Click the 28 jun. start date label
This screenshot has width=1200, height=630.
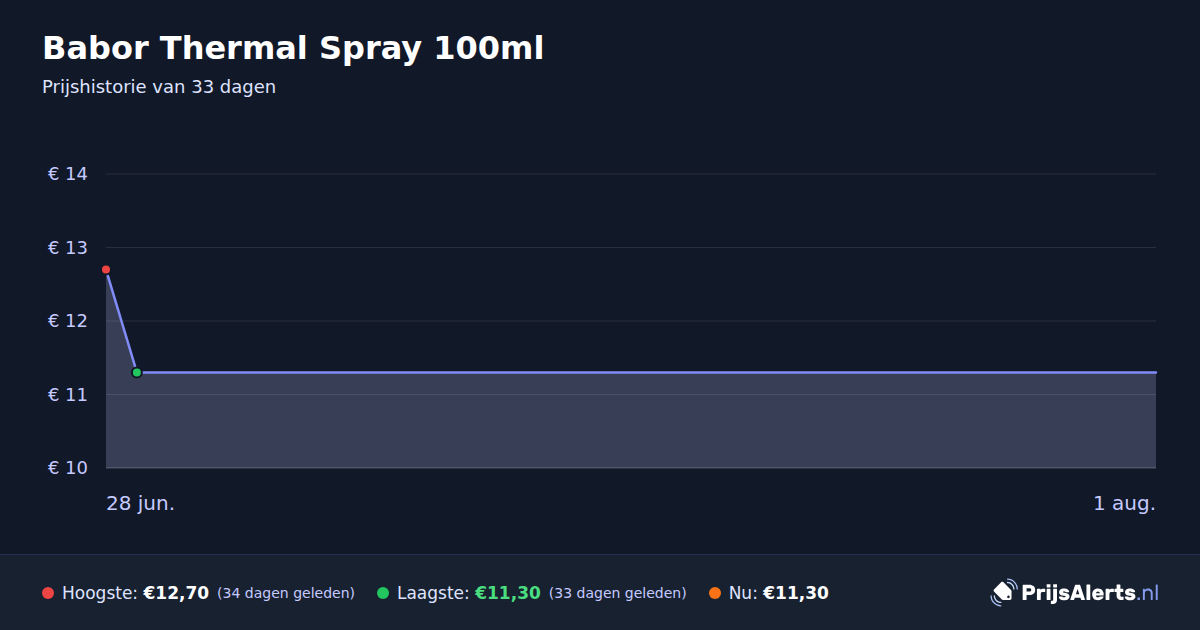click(141, 504)
